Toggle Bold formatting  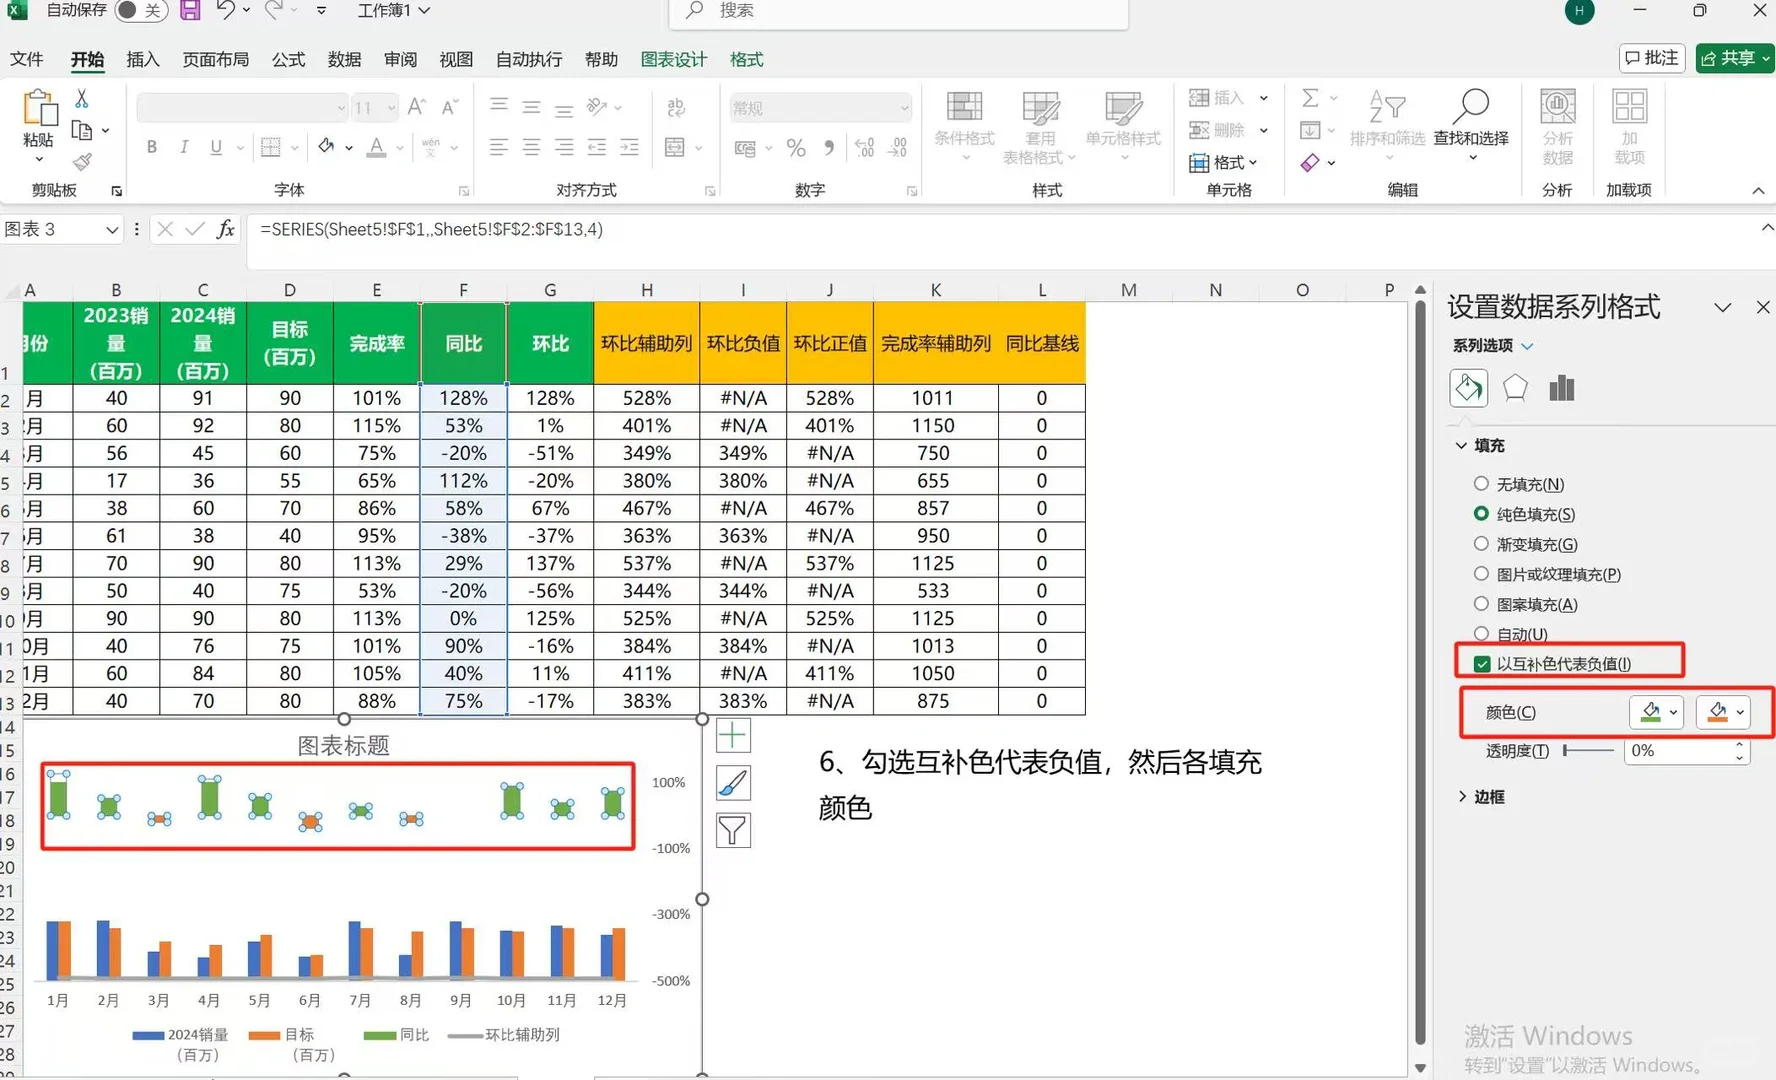pyautogui.click(x=152, y=147)
